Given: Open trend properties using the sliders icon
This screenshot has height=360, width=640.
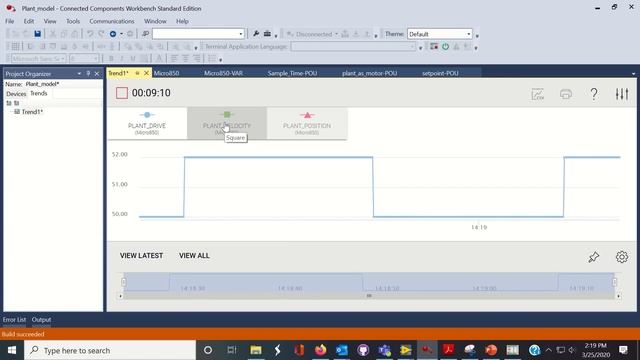Looking at the screenshot, I should (x=622, y=94).
